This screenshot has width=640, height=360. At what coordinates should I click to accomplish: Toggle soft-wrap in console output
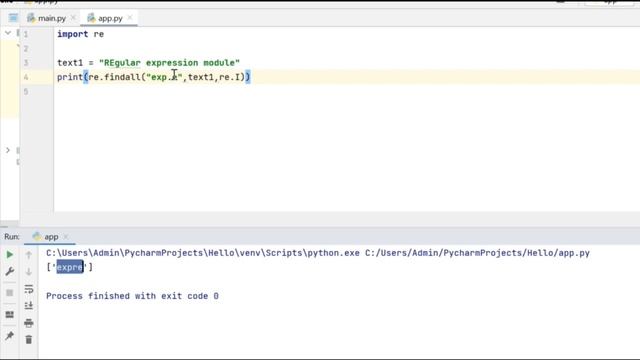click(x=29, y=289)
